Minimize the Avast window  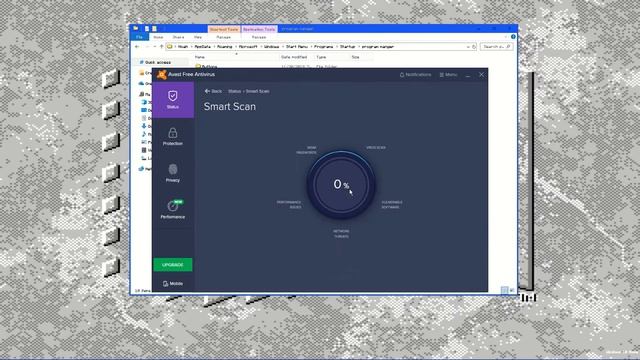point(468,75)
